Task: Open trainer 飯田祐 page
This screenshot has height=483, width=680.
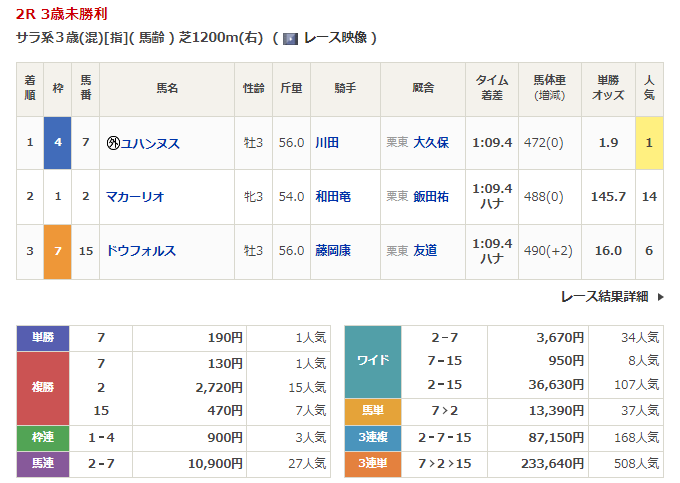Action: tap(431, 197)
